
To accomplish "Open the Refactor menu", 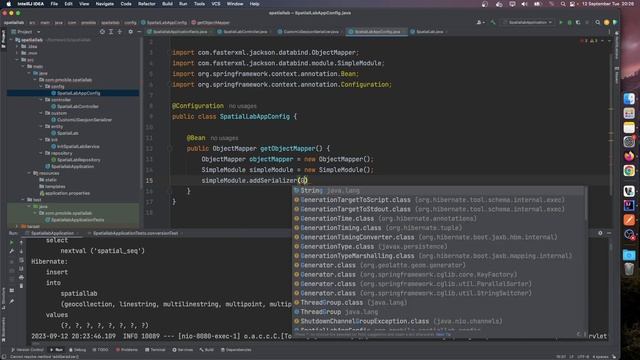I will tap(147, 4).
